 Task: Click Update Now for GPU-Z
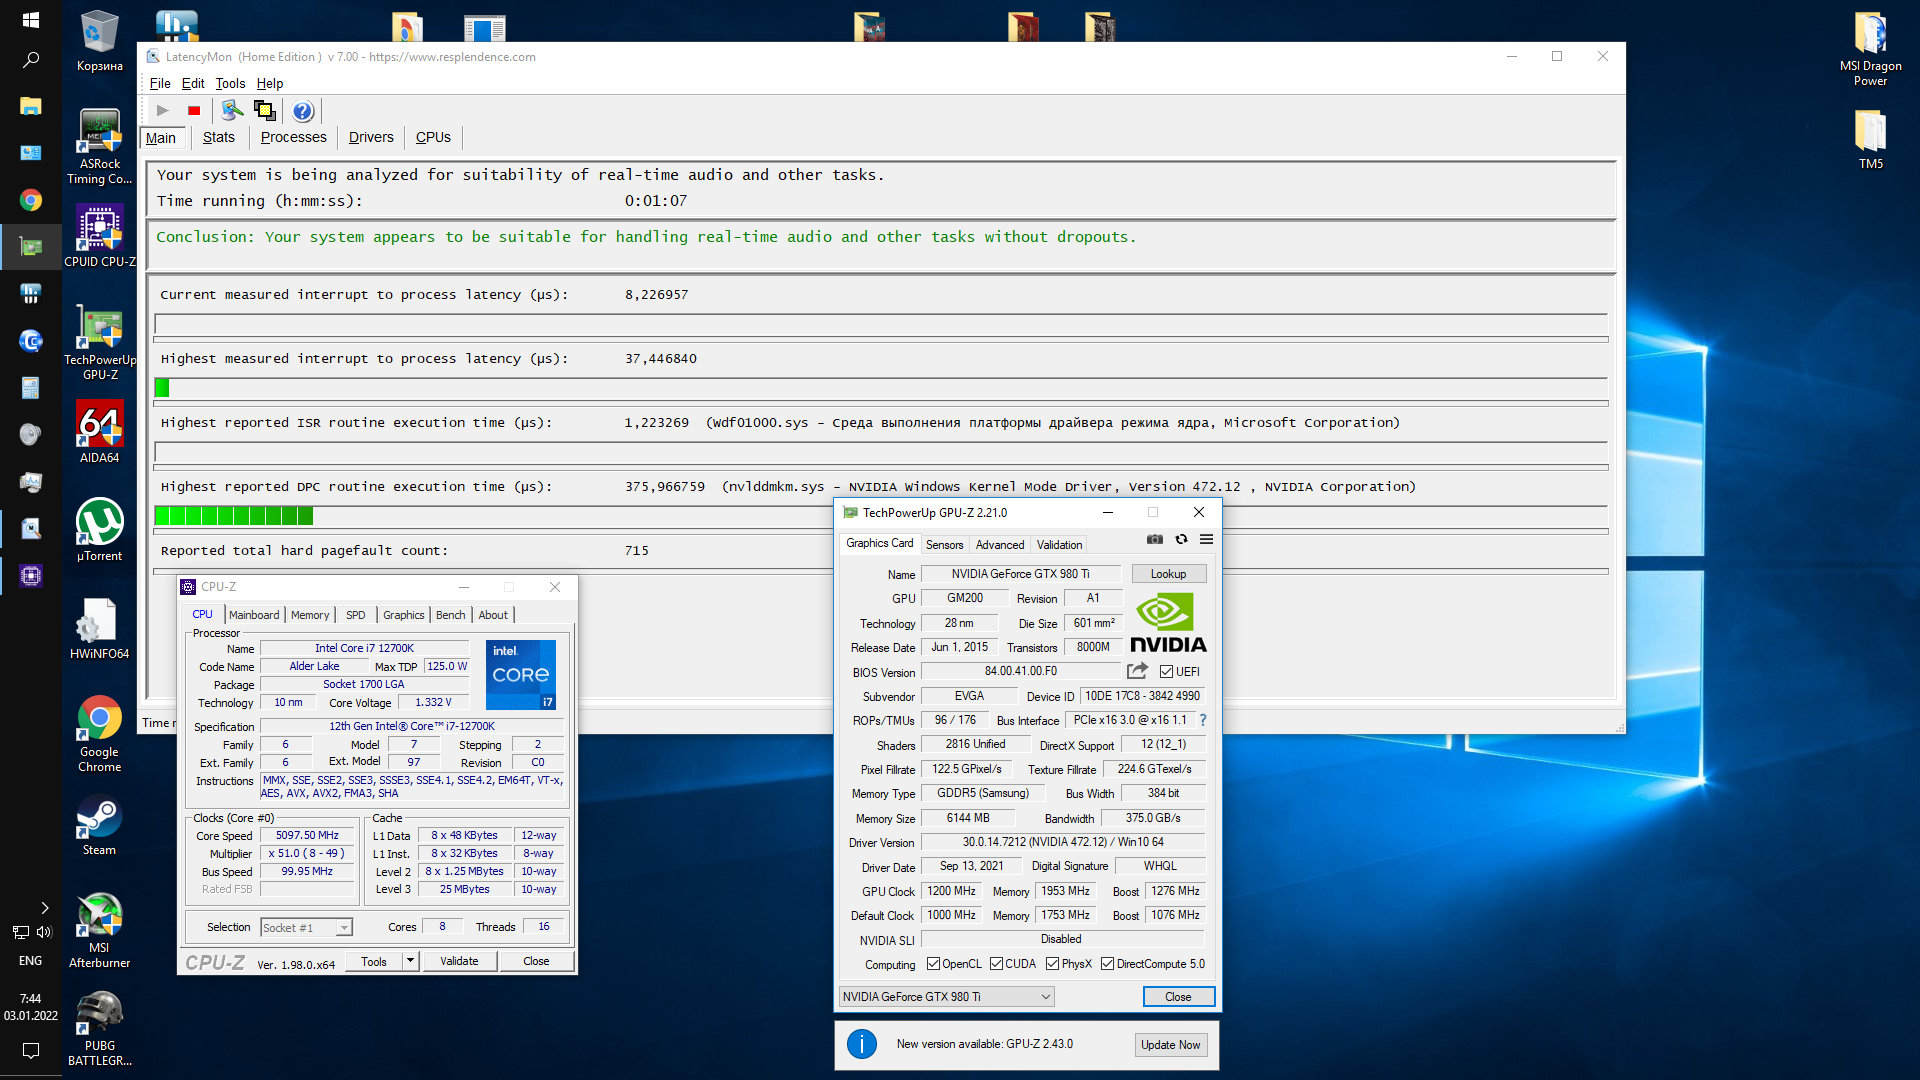[x=1170, y=1045]
